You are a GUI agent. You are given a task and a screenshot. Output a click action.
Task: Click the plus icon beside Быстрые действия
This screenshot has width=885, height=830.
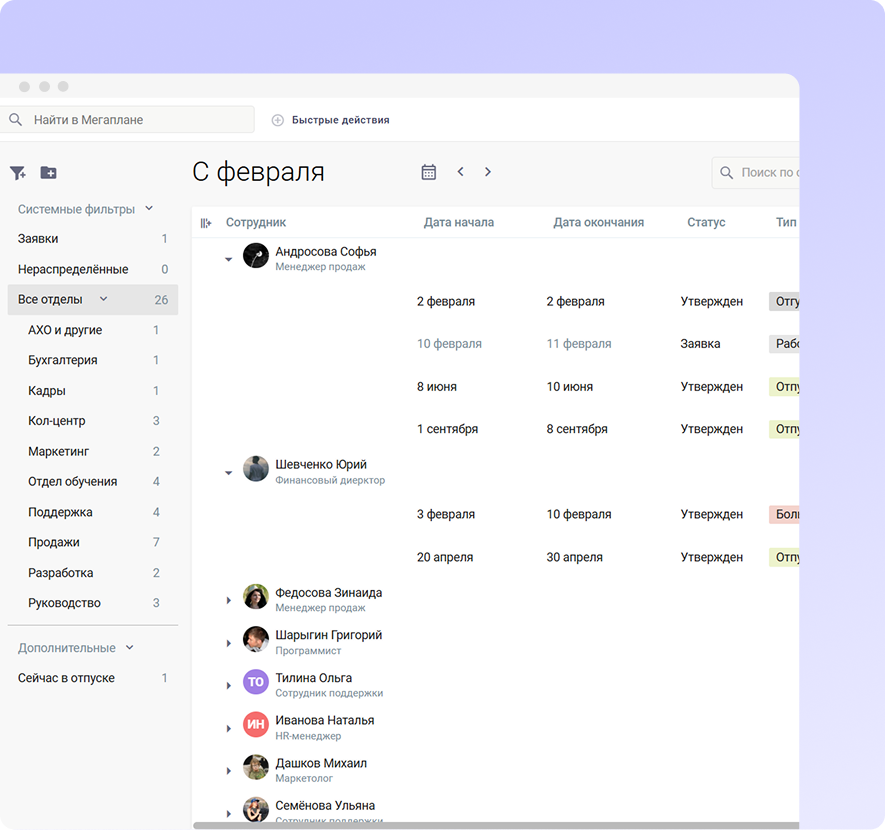point(278,120)
